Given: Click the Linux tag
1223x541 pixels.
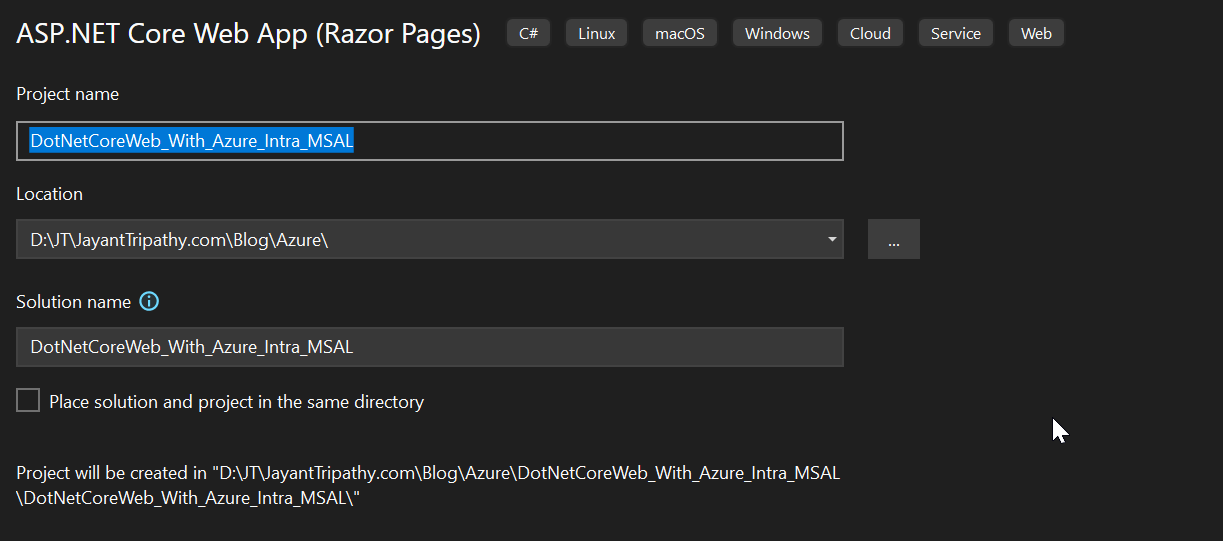Looking at the screenshot, I should (597, 33).
